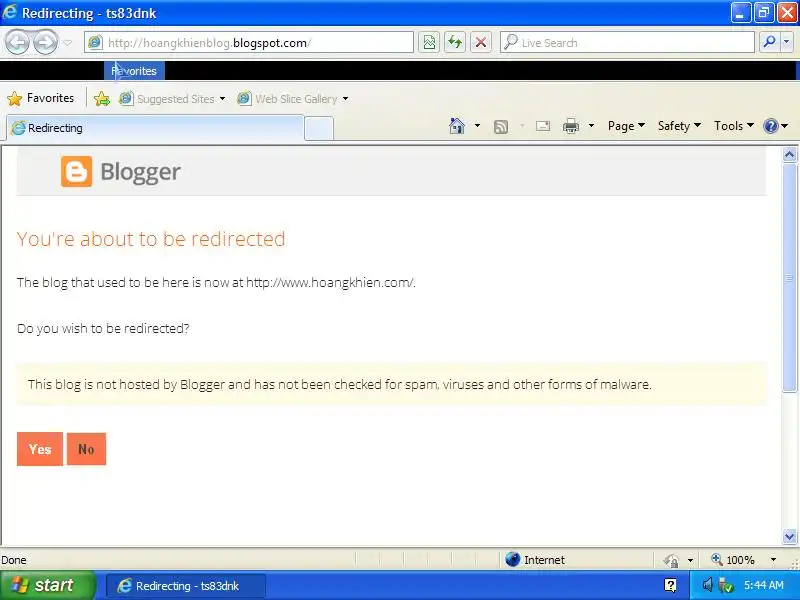
Task: Open the Safety menu
Action: 679,126
